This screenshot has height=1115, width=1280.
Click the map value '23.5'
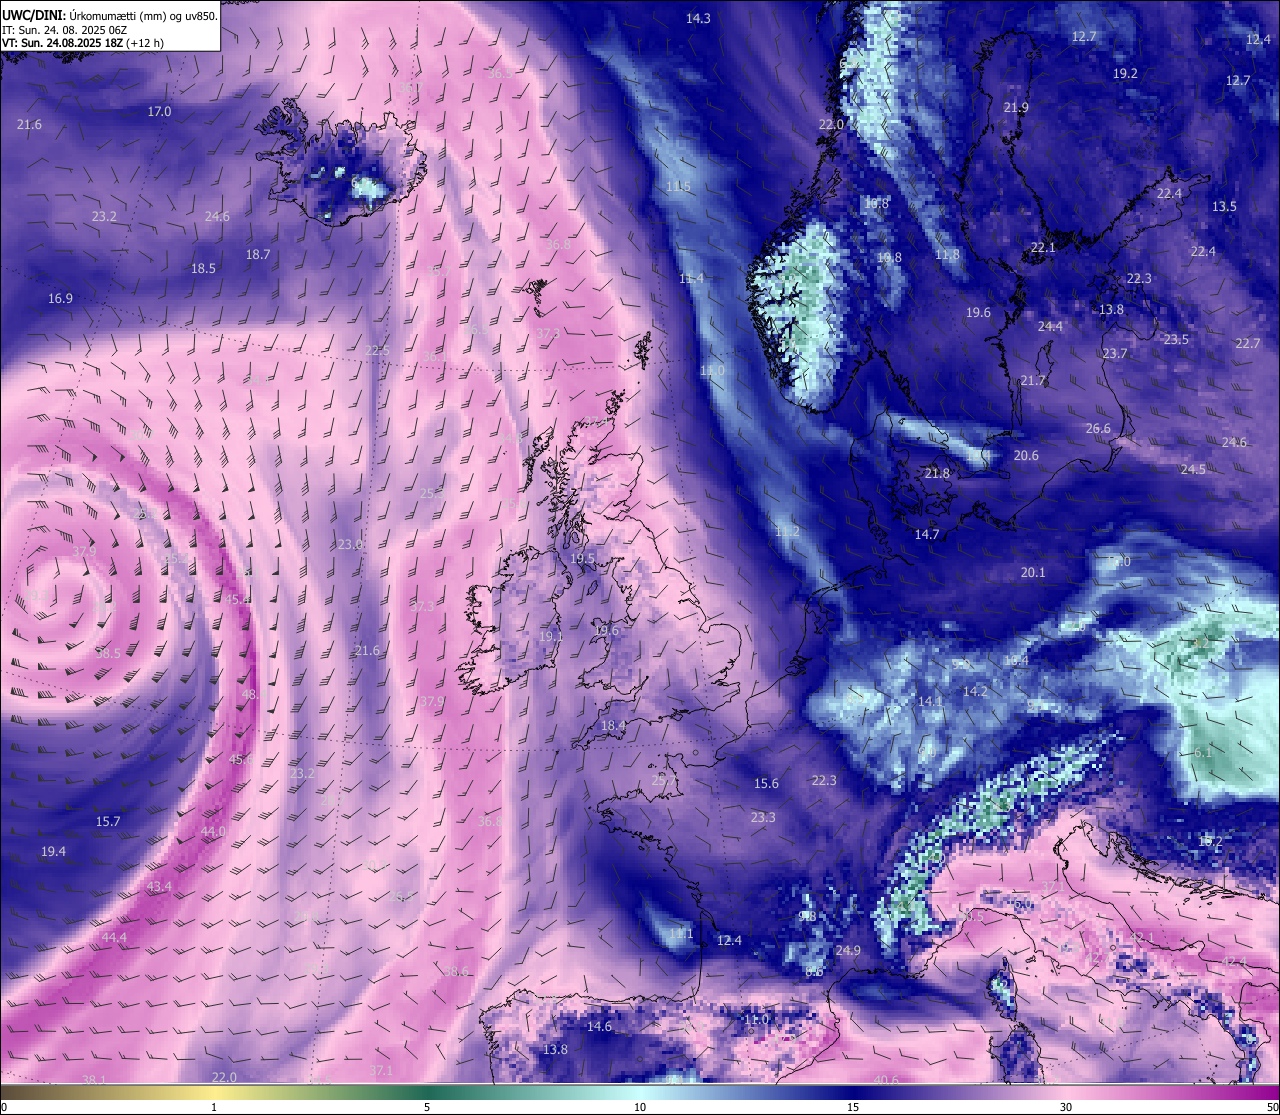(x=1176, y=340)
